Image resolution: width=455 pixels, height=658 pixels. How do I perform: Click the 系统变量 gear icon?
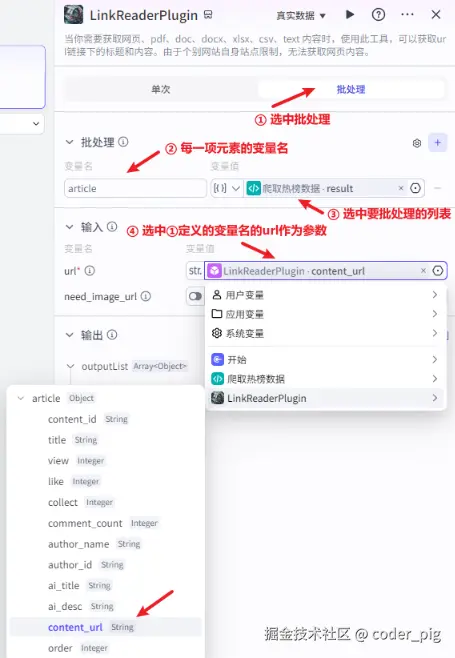pos(217,333)
